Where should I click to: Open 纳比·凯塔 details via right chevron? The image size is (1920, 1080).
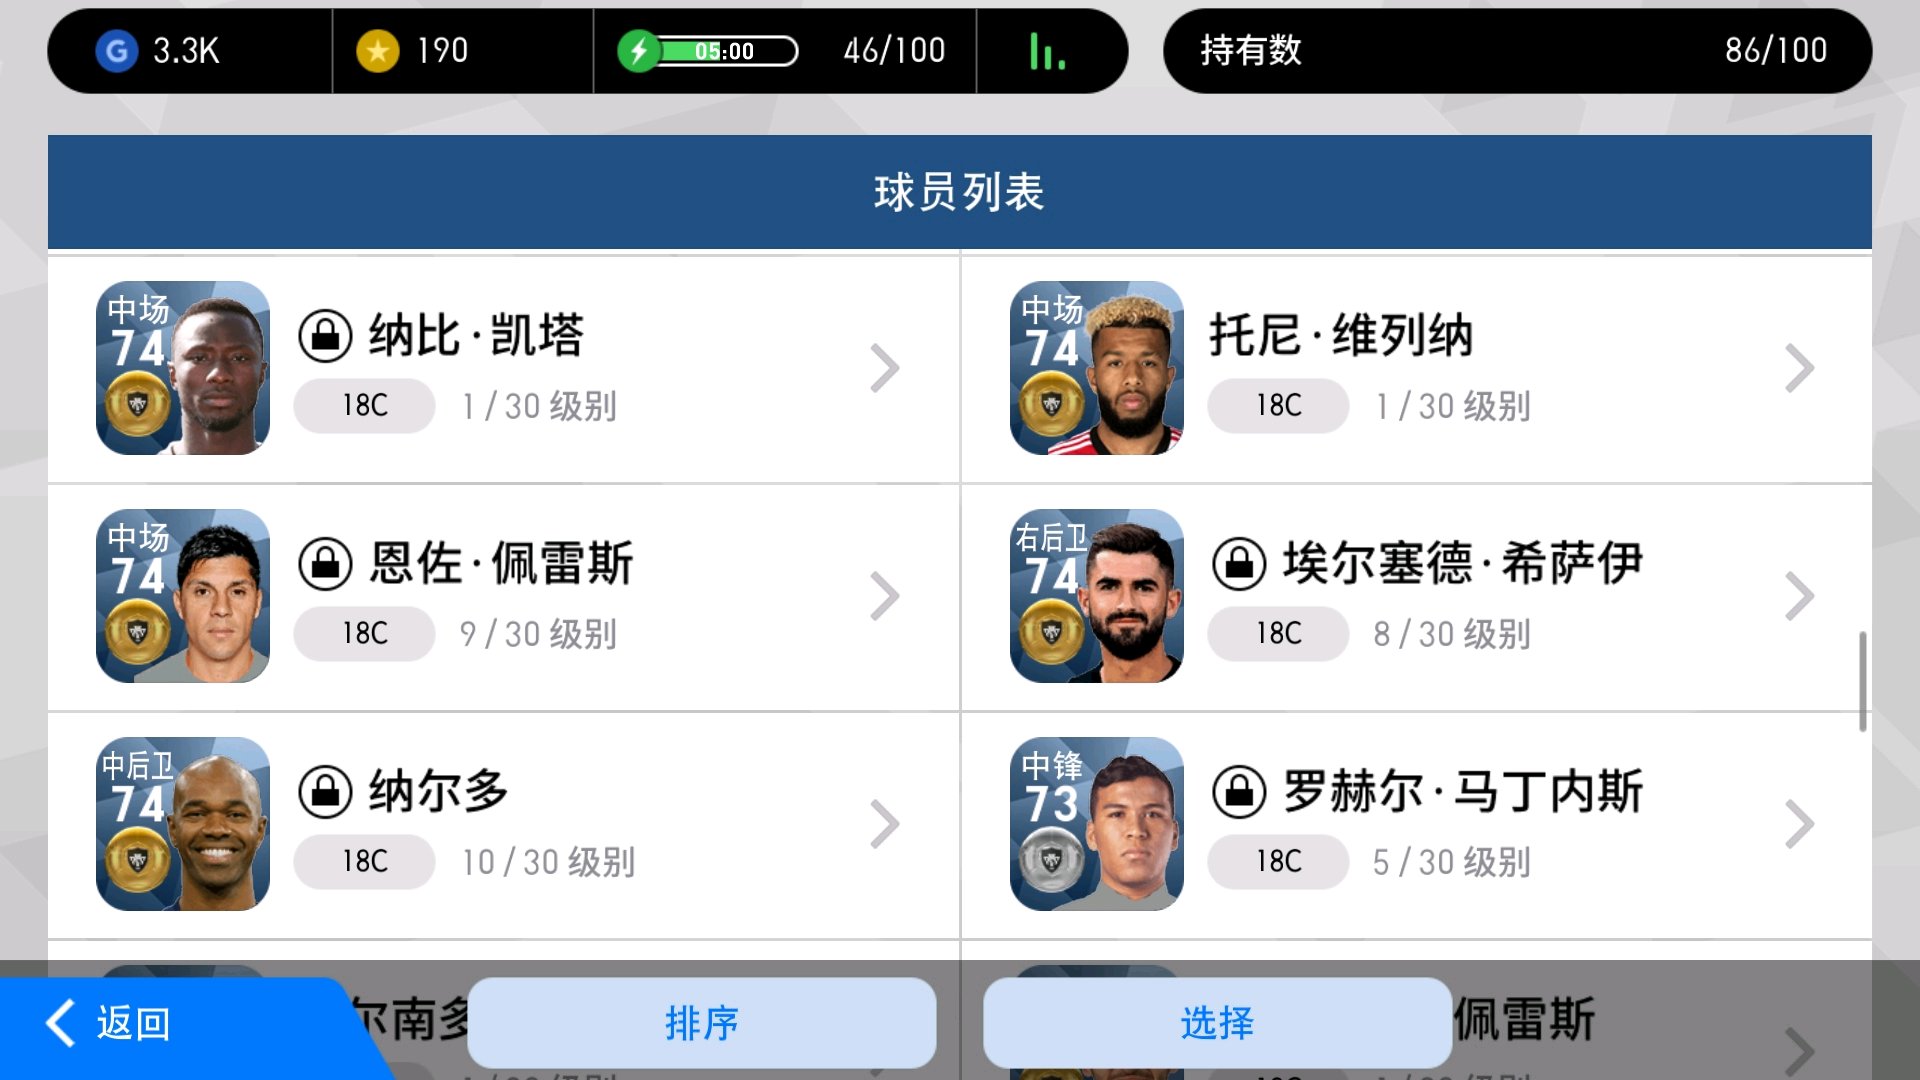(884, 368)
